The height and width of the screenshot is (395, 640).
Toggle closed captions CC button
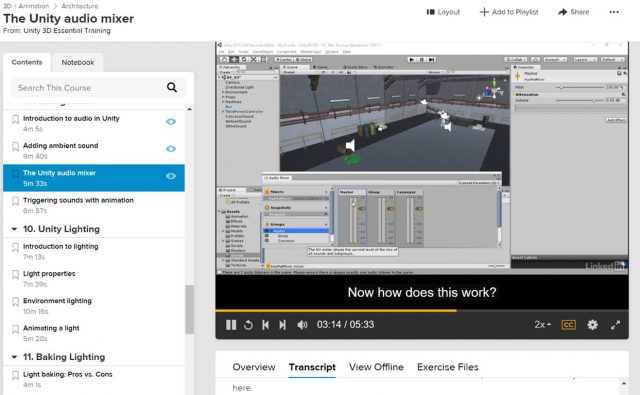(569, 324)
